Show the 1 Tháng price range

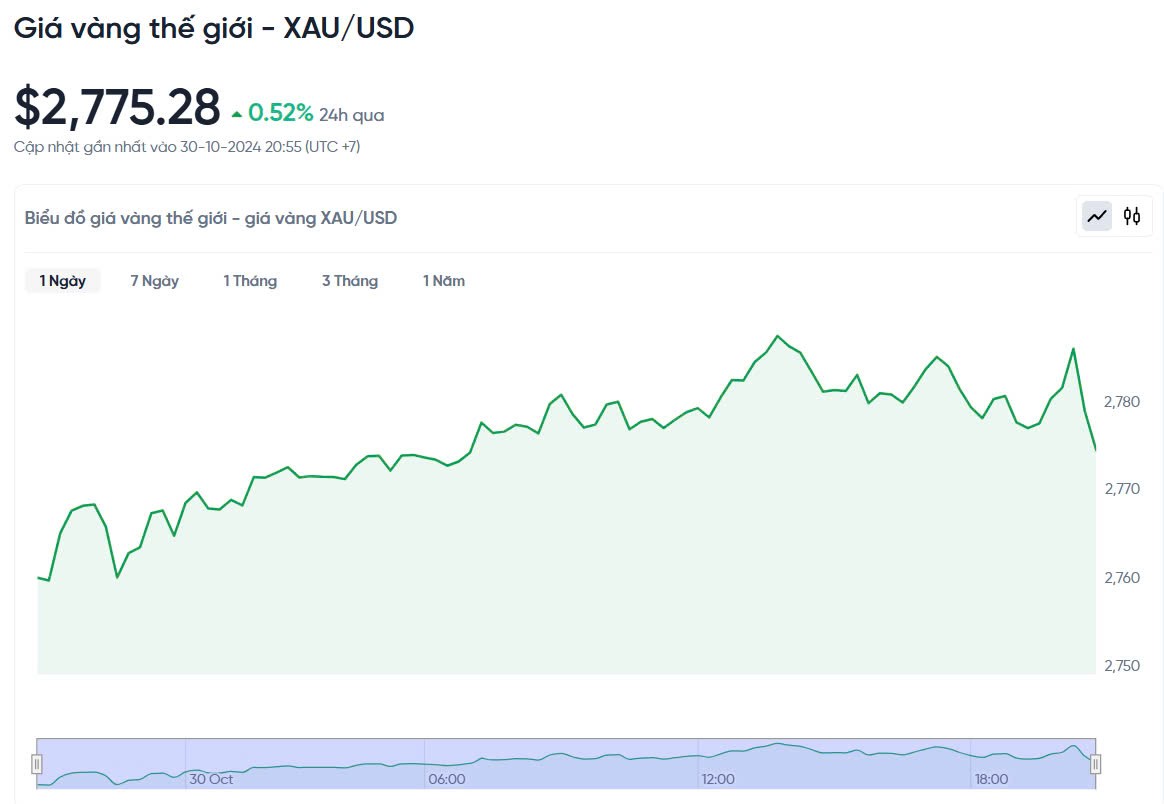pos(250,281)
